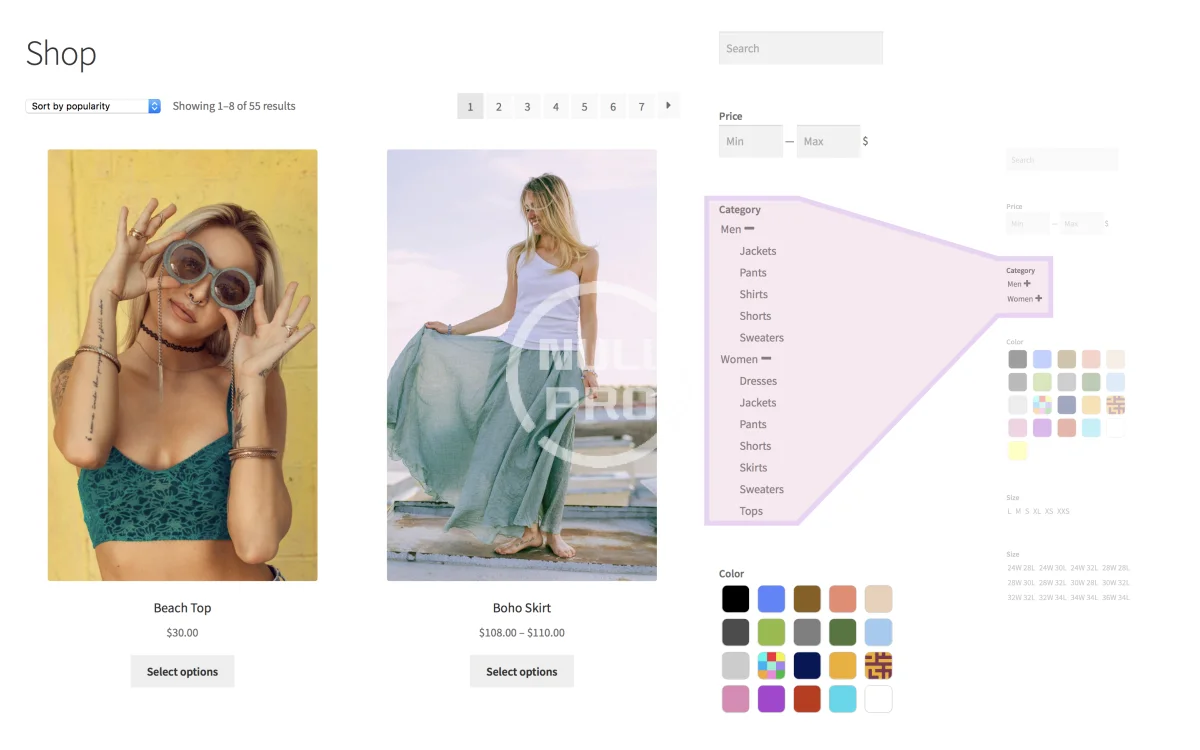
Task: Collapse the Men category minus icon
Action: [749, 229]
